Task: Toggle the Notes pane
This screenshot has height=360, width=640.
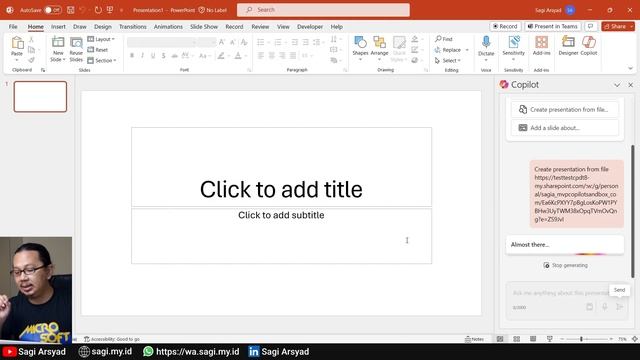Action: pos(474,339)
